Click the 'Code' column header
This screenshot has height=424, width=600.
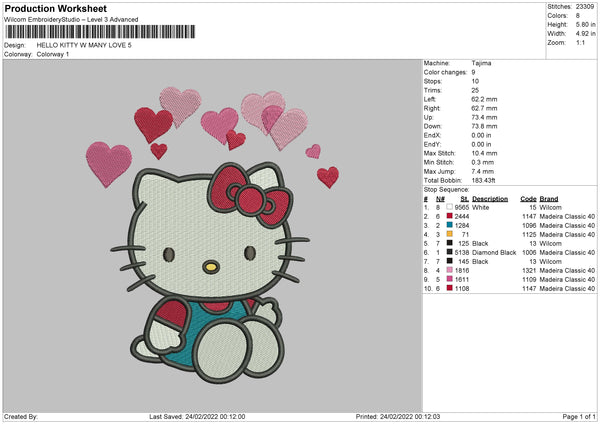click(528, 199)
